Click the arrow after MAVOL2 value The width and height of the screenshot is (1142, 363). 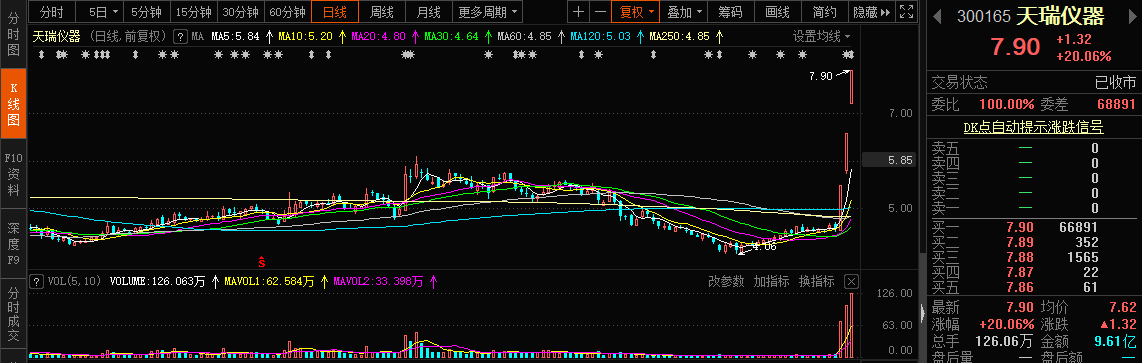tap(433, 281)
